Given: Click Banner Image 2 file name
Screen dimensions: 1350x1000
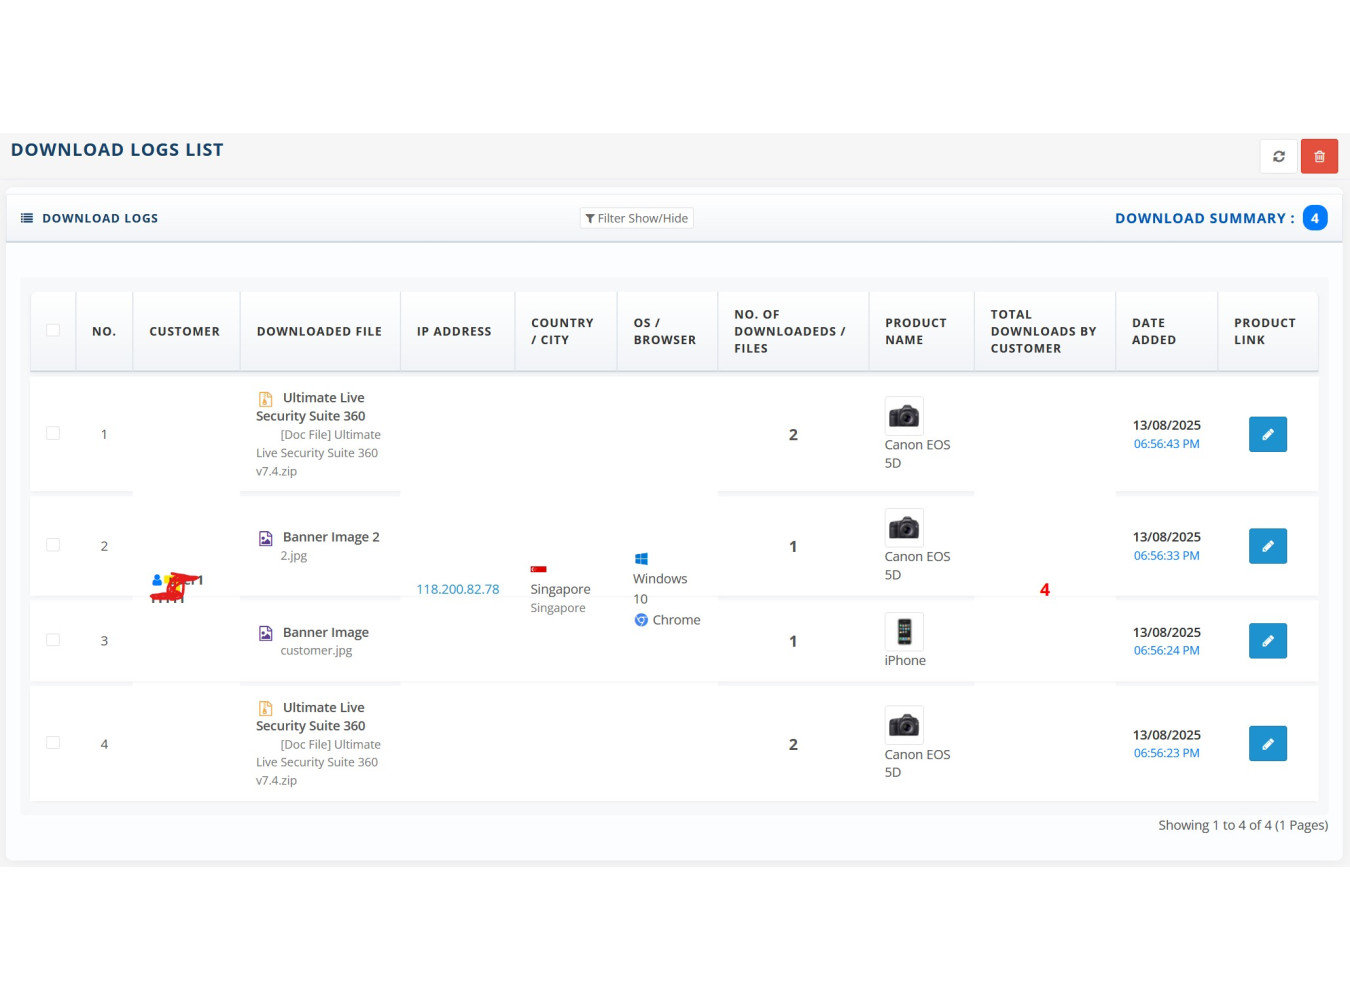Looking at the screenshot, I should (x=330, y=537).
